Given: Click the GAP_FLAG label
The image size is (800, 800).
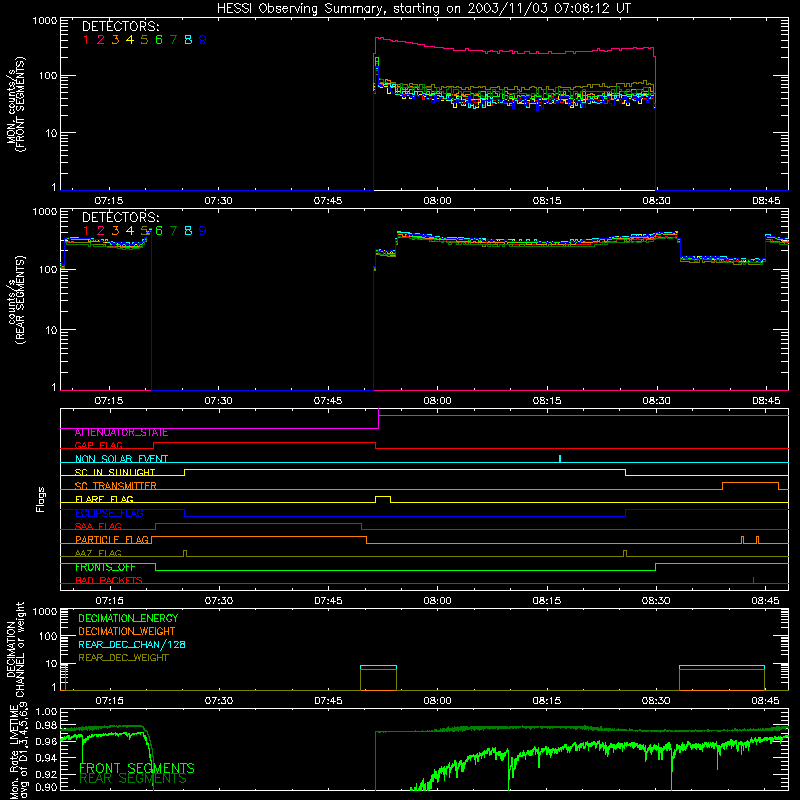Looking at the screenshot, I should (x=98, y=445).
